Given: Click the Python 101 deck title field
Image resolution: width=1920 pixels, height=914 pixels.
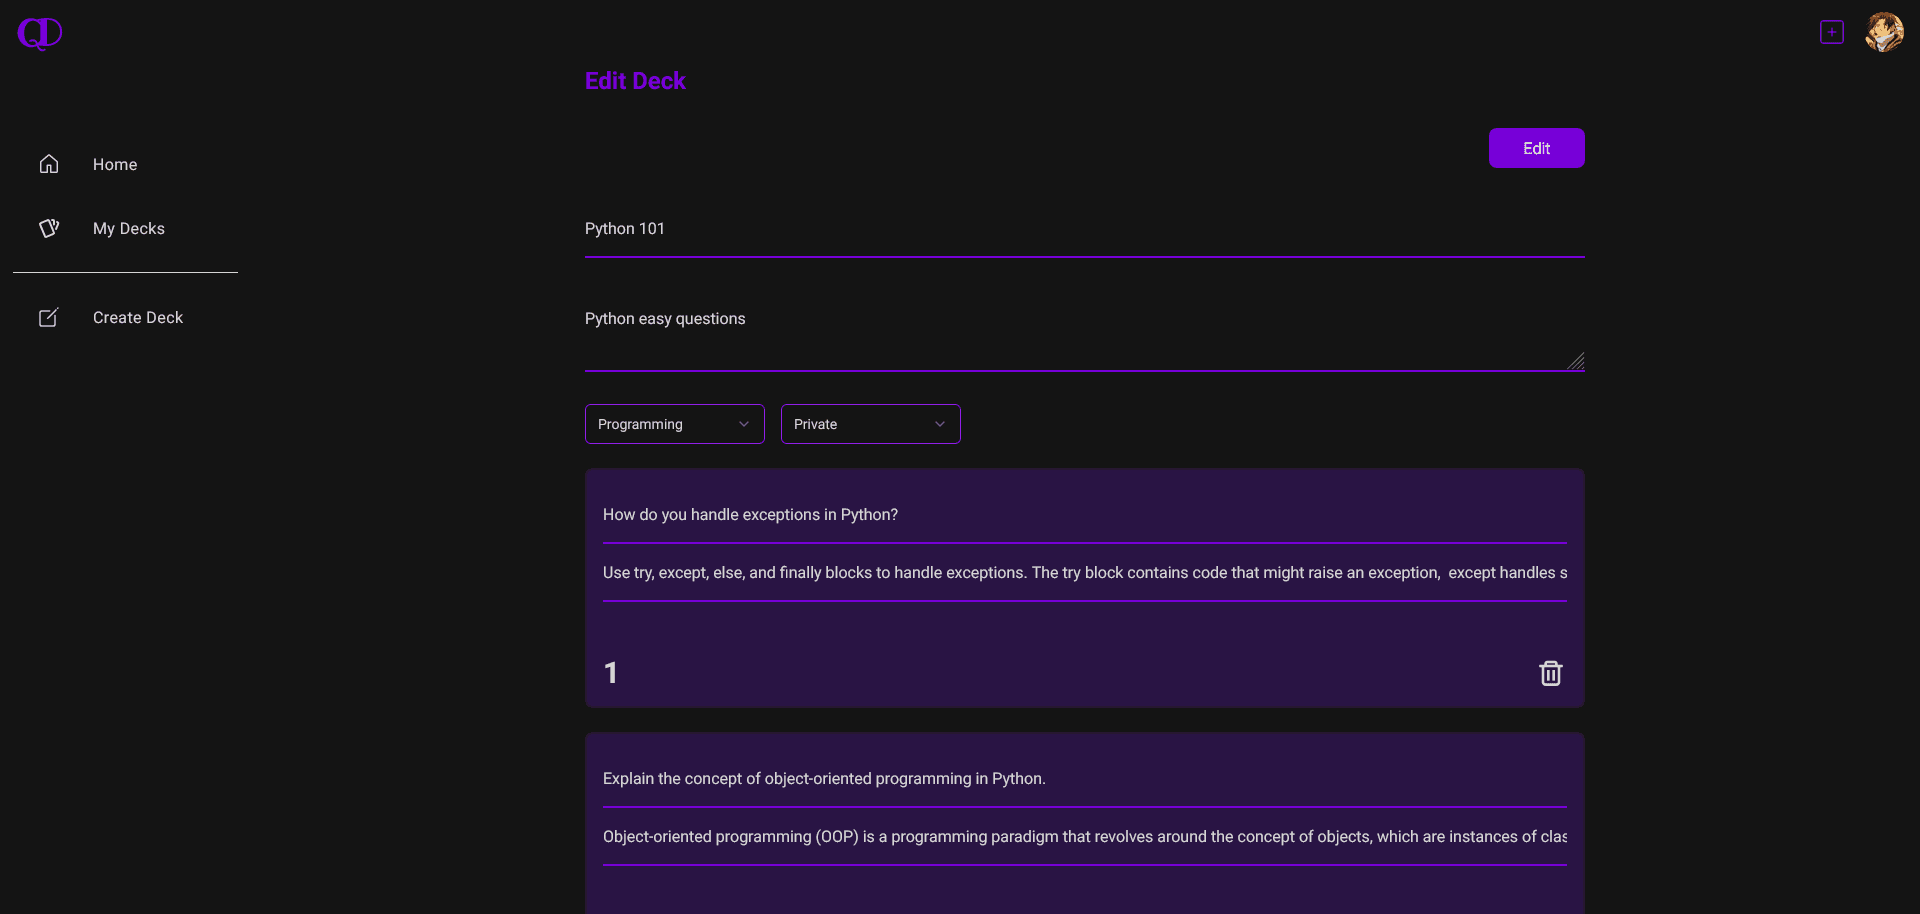Looking at the screenshot, I should pos(1085,229).
